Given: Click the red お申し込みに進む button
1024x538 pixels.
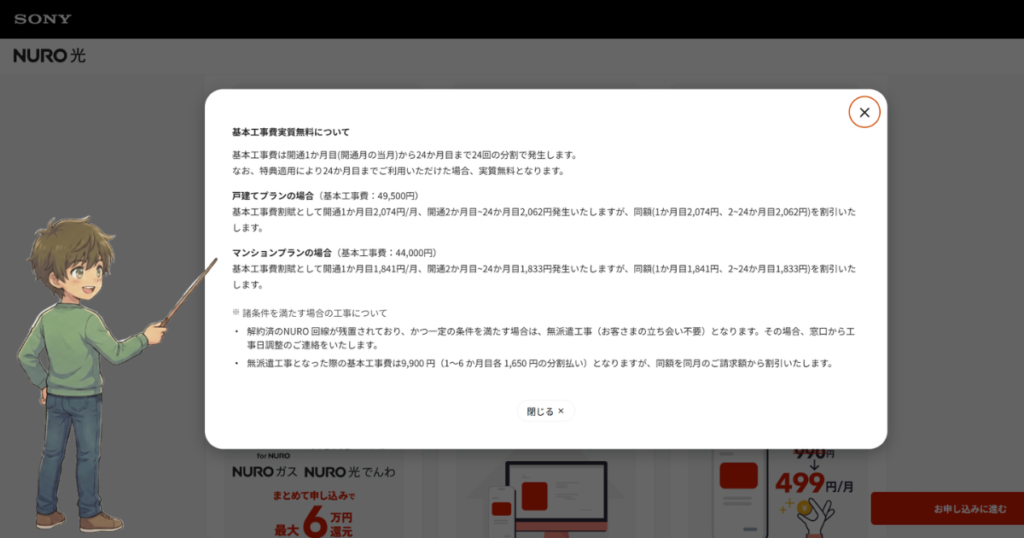Looking at the screenshot, I should [x=947, y=509].
